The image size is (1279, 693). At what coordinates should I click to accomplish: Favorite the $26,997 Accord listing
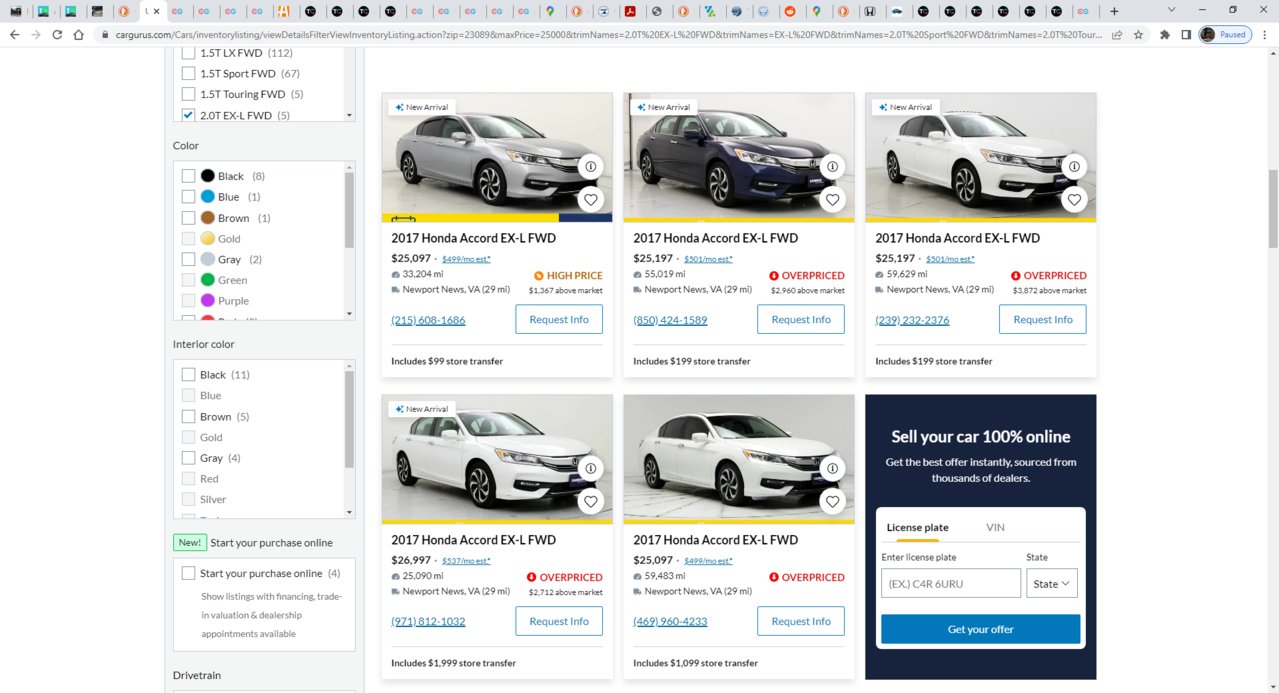click(591, 501)
